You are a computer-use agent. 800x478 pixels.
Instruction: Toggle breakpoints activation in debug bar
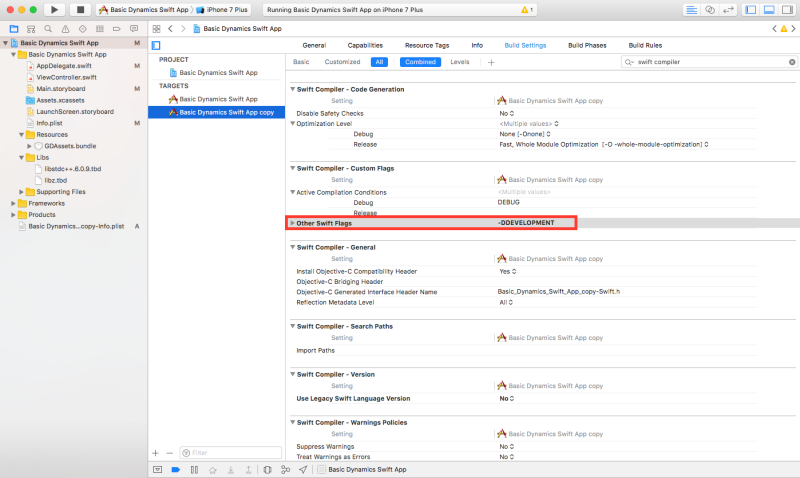point(176,470)
